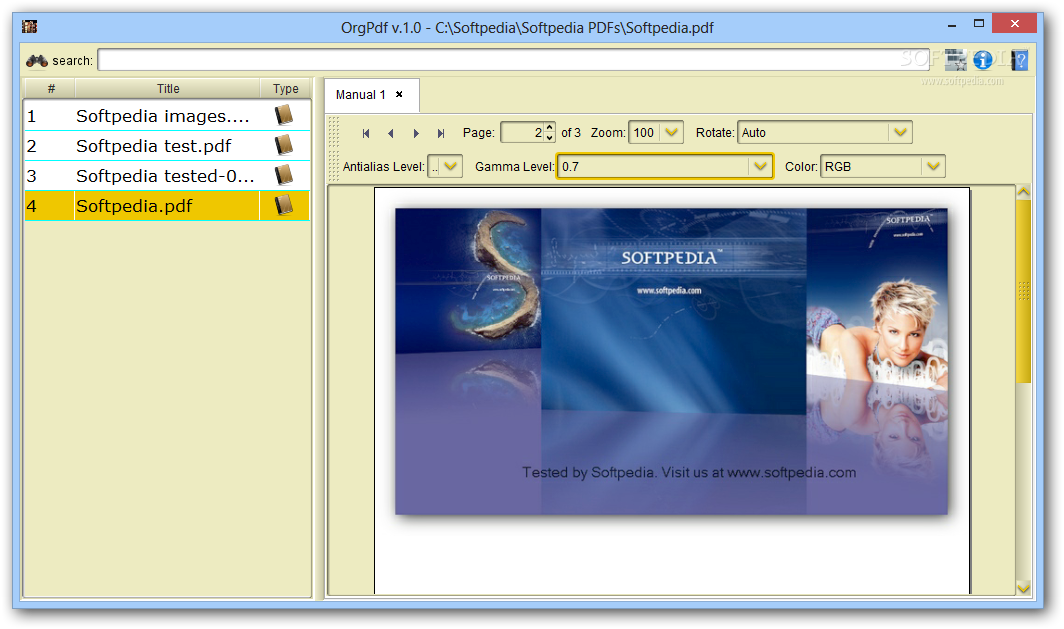Click the Zoom value field showing 100
Screen dimensions: 1064x629
[x=645, y=132]
